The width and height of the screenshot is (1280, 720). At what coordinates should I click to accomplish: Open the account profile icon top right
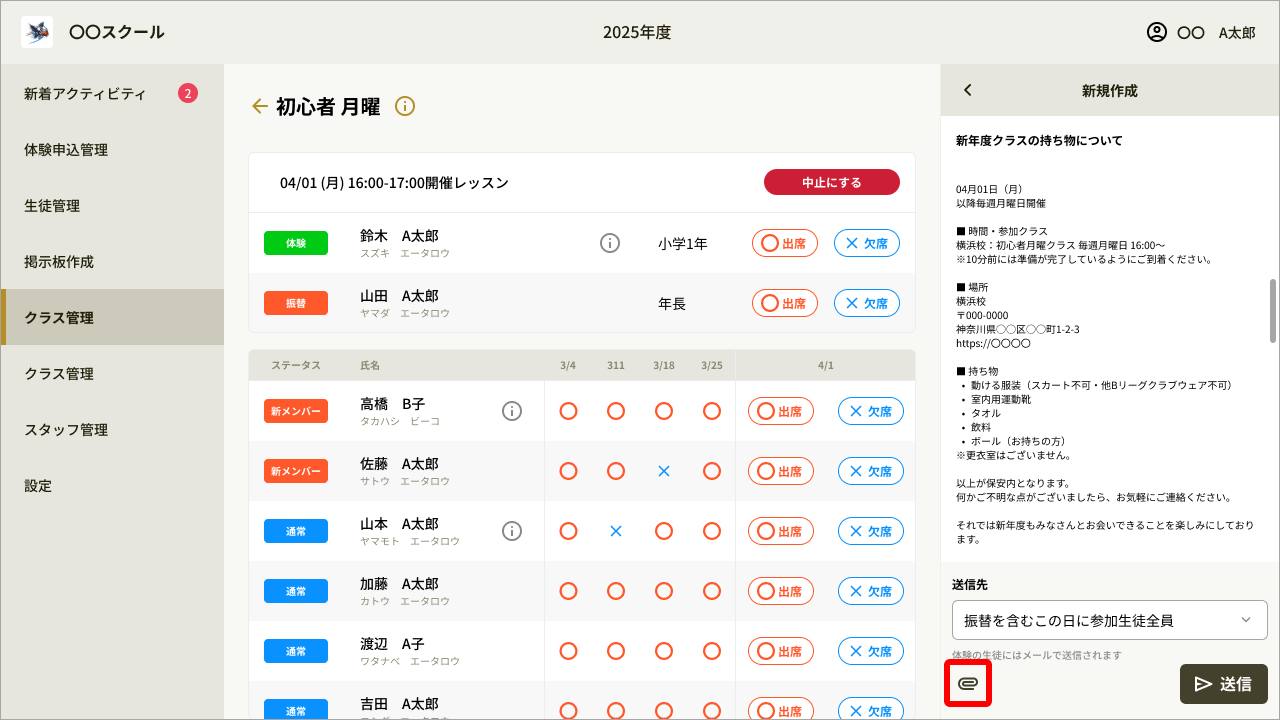pos(1155,32)
